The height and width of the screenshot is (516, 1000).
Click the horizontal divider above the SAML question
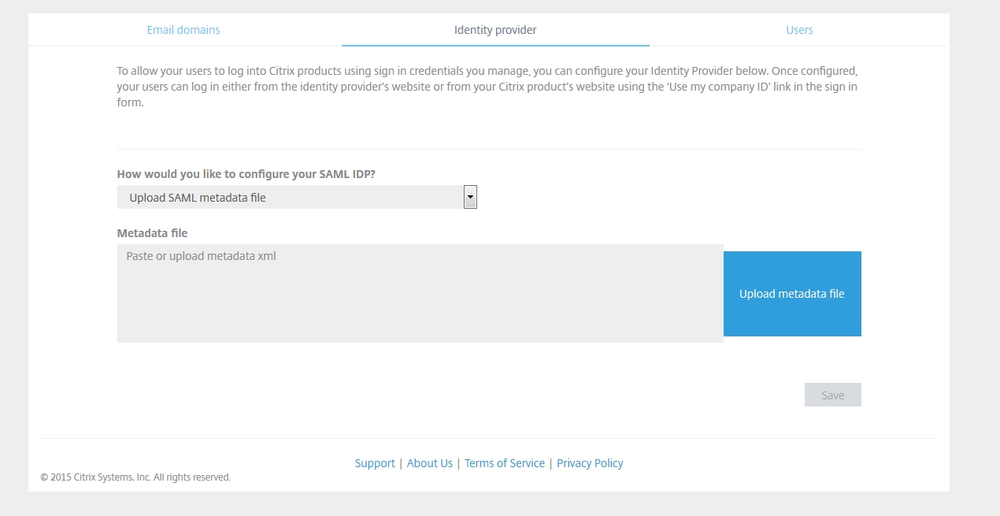point(488,149)
